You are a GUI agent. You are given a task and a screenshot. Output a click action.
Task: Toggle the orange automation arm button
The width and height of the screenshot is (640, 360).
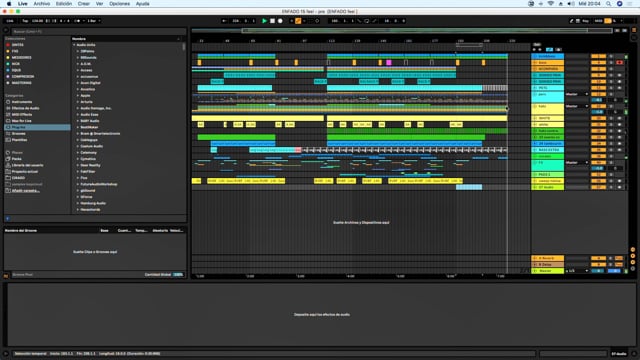[298, 21]
